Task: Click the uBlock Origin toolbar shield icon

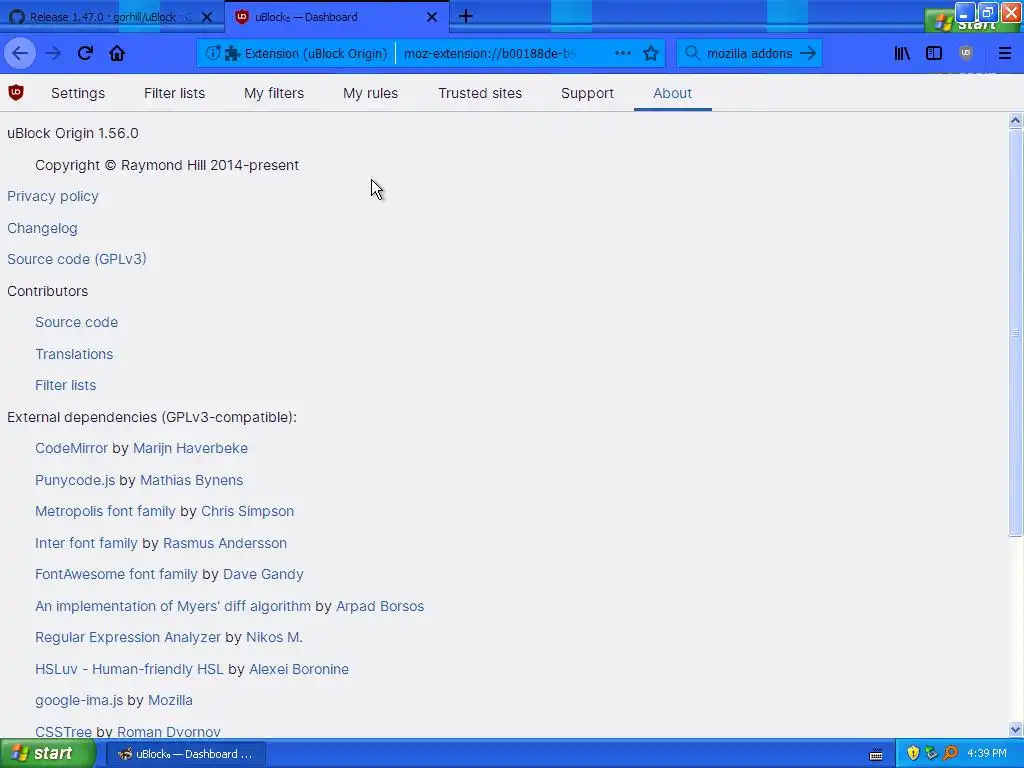Action: 966,53
